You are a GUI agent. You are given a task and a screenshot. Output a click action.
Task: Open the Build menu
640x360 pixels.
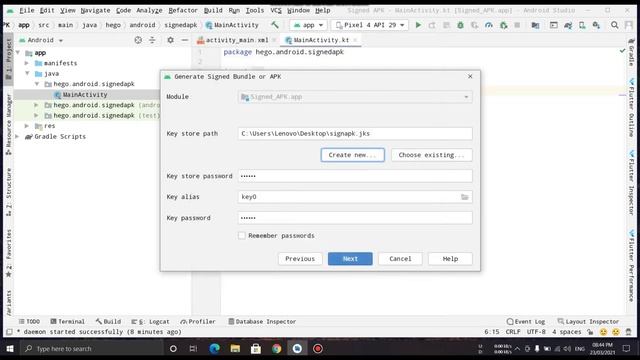click(x=213, y=10)
